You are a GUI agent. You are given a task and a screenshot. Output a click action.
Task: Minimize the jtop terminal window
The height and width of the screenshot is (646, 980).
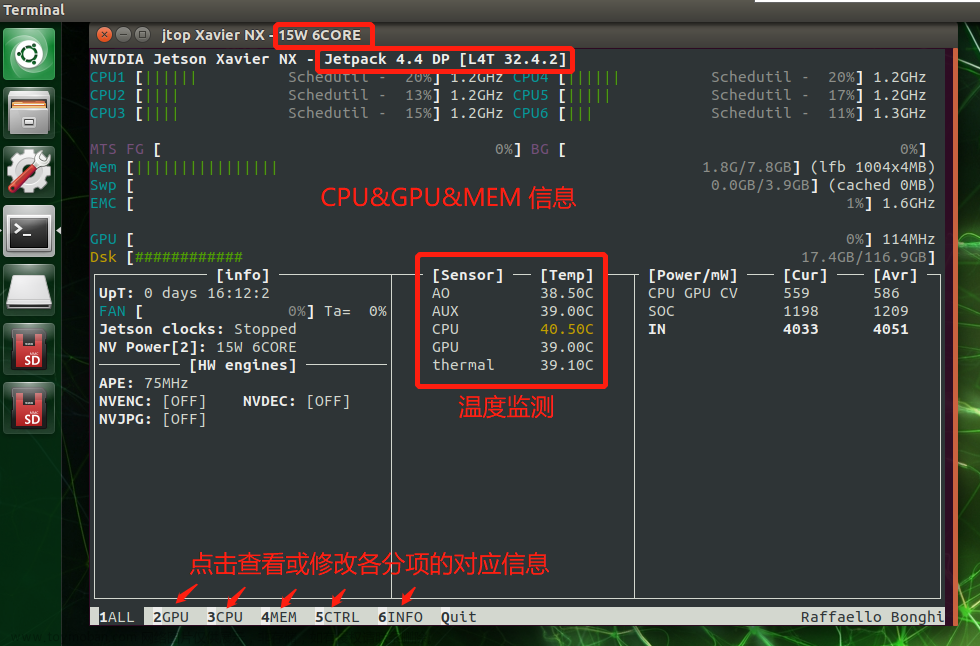coord(124,35)
